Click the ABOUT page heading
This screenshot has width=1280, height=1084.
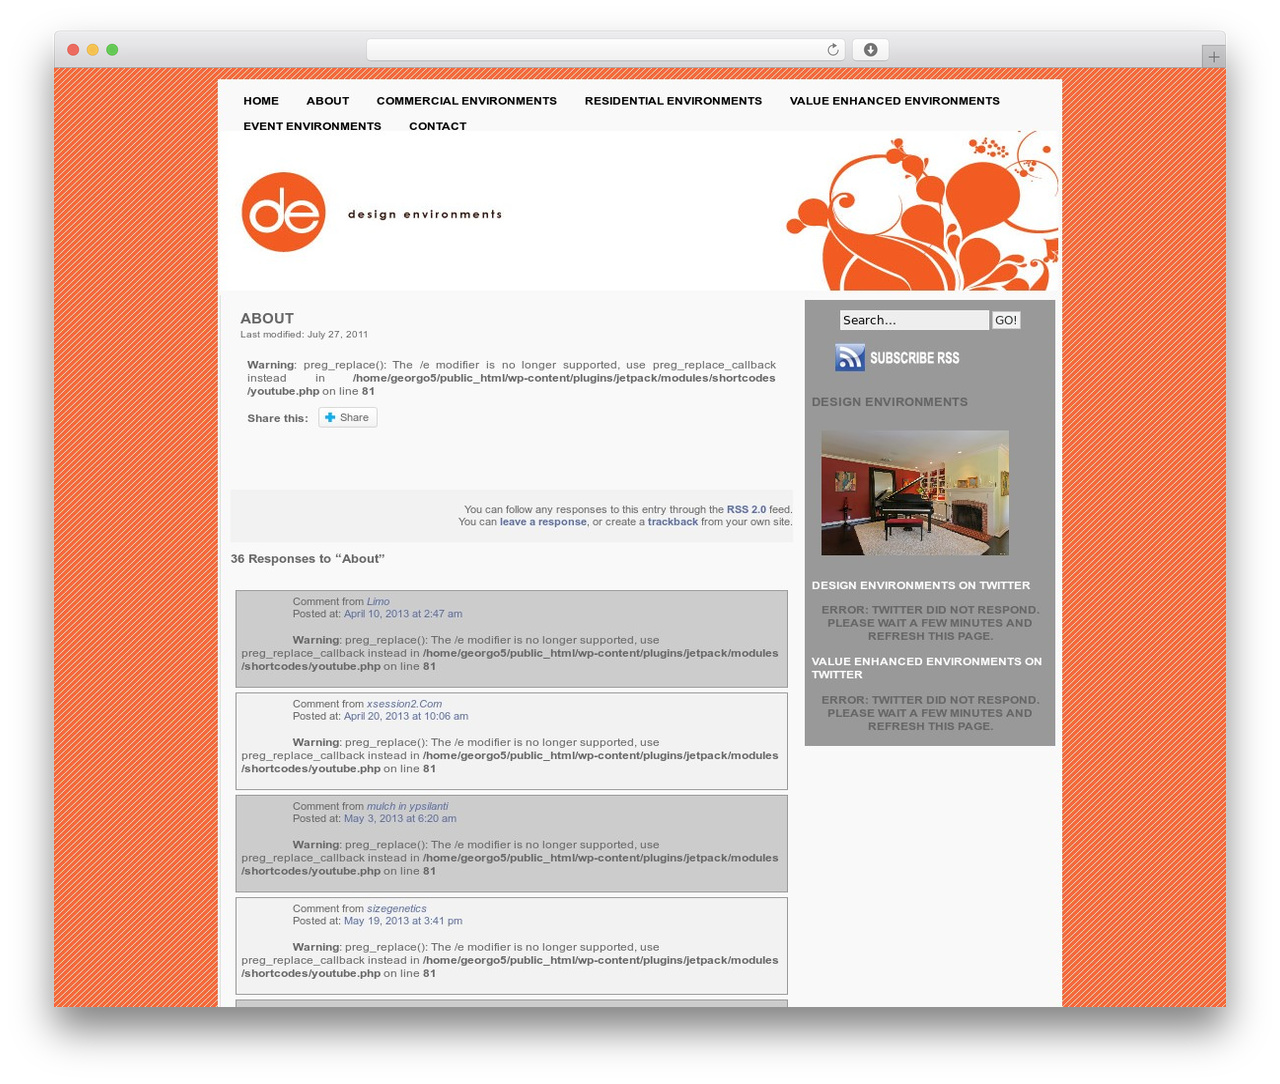coord(267,318)
